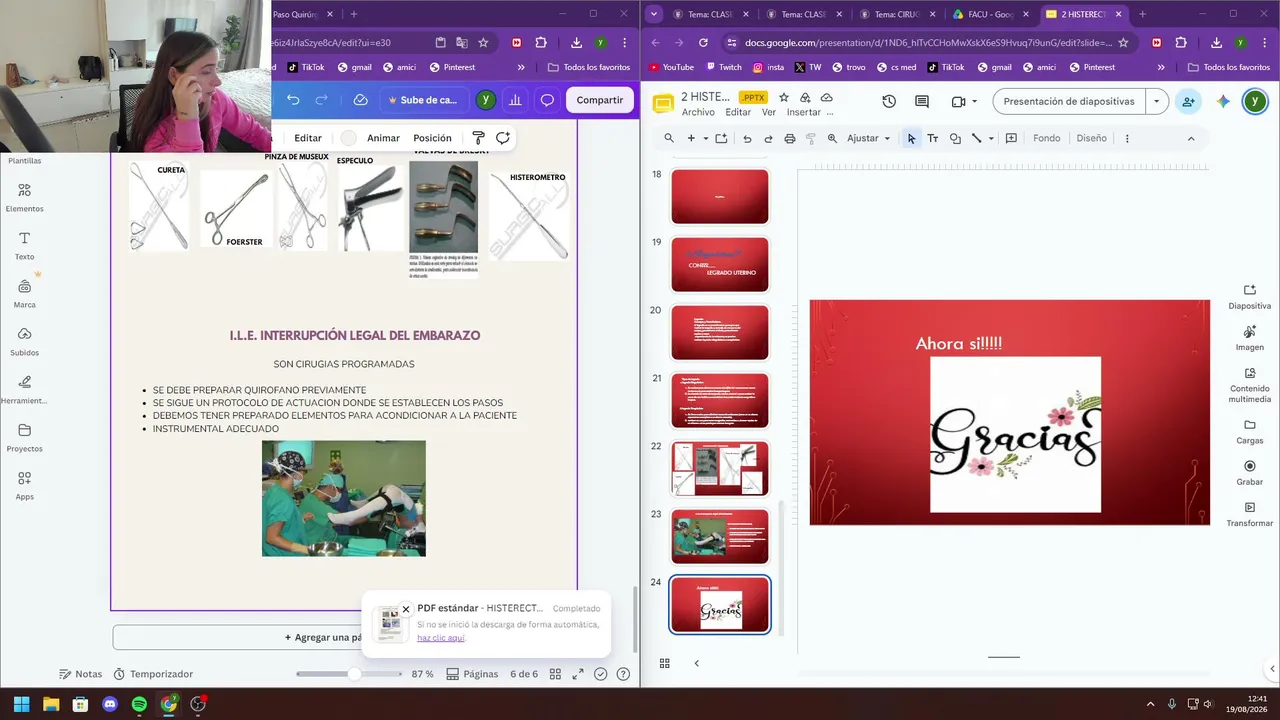Open Archivo menu in Google Slides
The image size is (1280, 720).
click(698, 112)
